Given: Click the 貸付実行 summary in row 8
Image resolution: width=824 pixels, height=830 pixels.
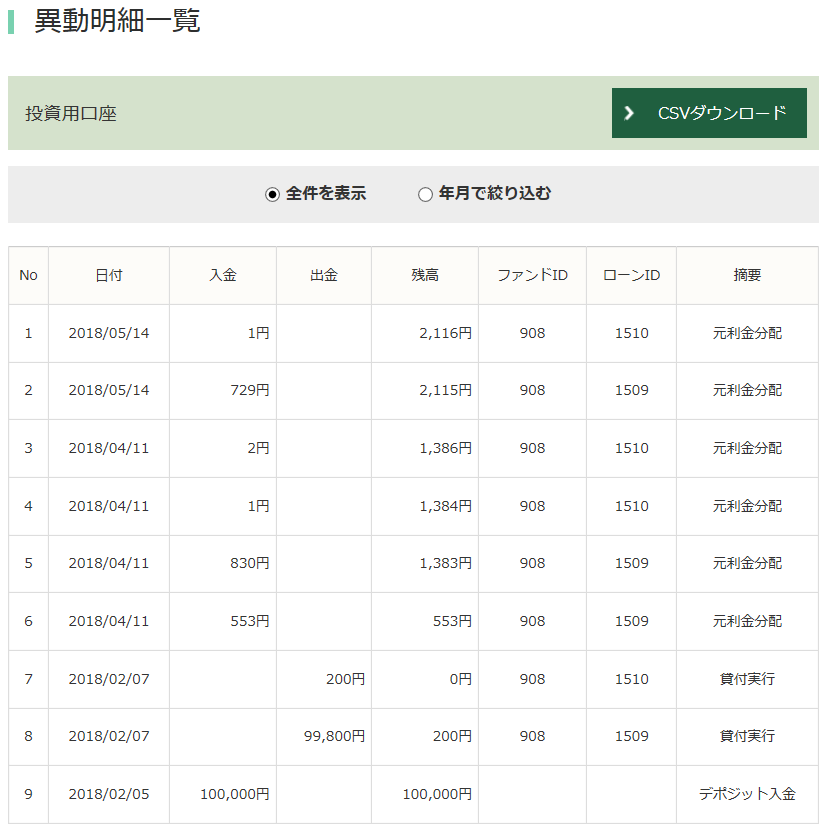Looking at the screenshot, I should coord(747,736).
